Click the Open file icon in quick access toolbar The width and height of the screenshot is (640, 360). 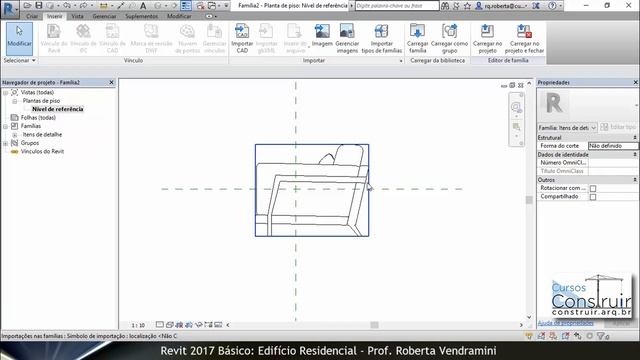pyautogui.click(x=27, y=6)
